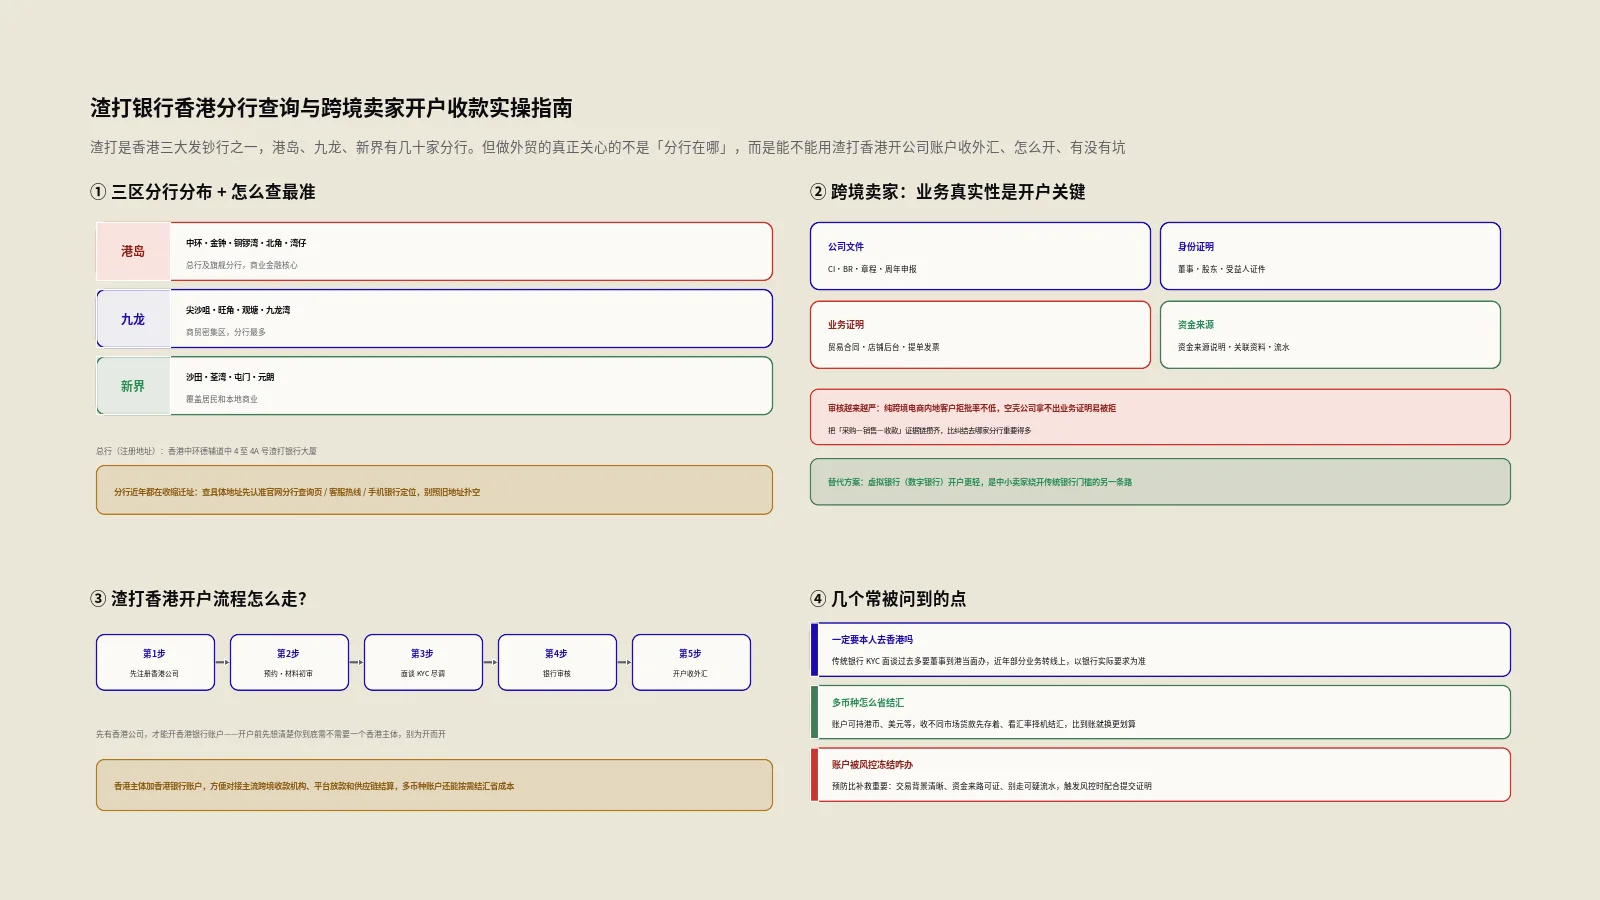The height and width of the screenshot is (900, 1600).
Task: Open the 公司文件 card title
Action: click(x=846, y=247)
